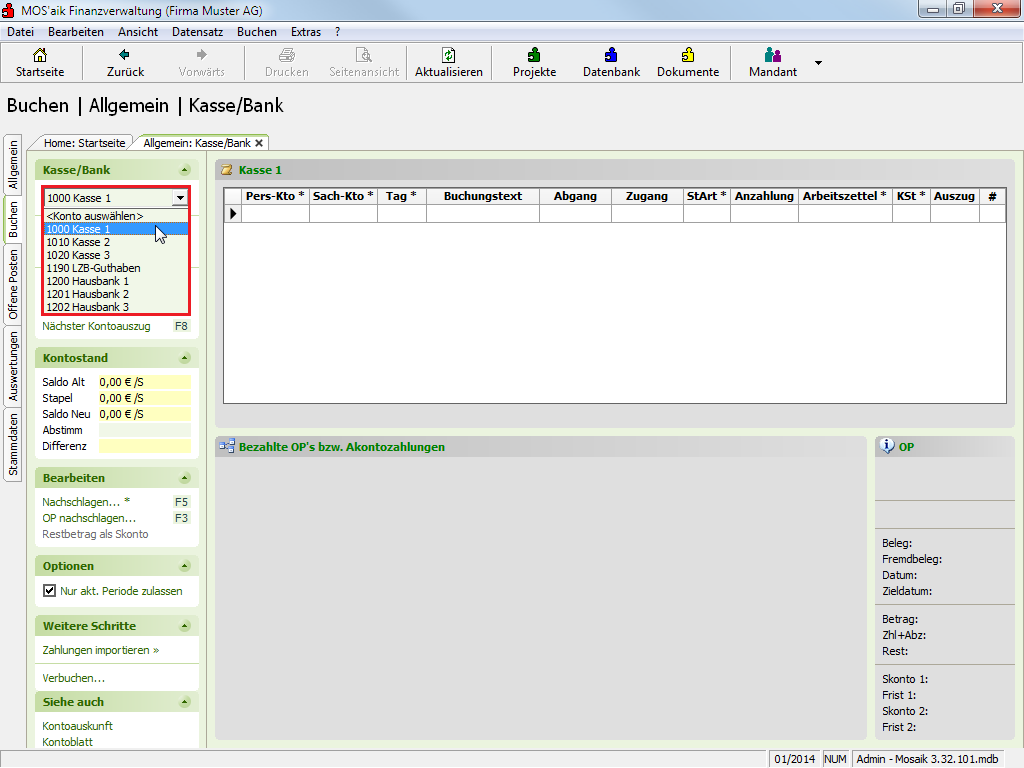Click the Aktualisieren refresh icon
The image size is (1024, 768).
click(x=449, y=56)
